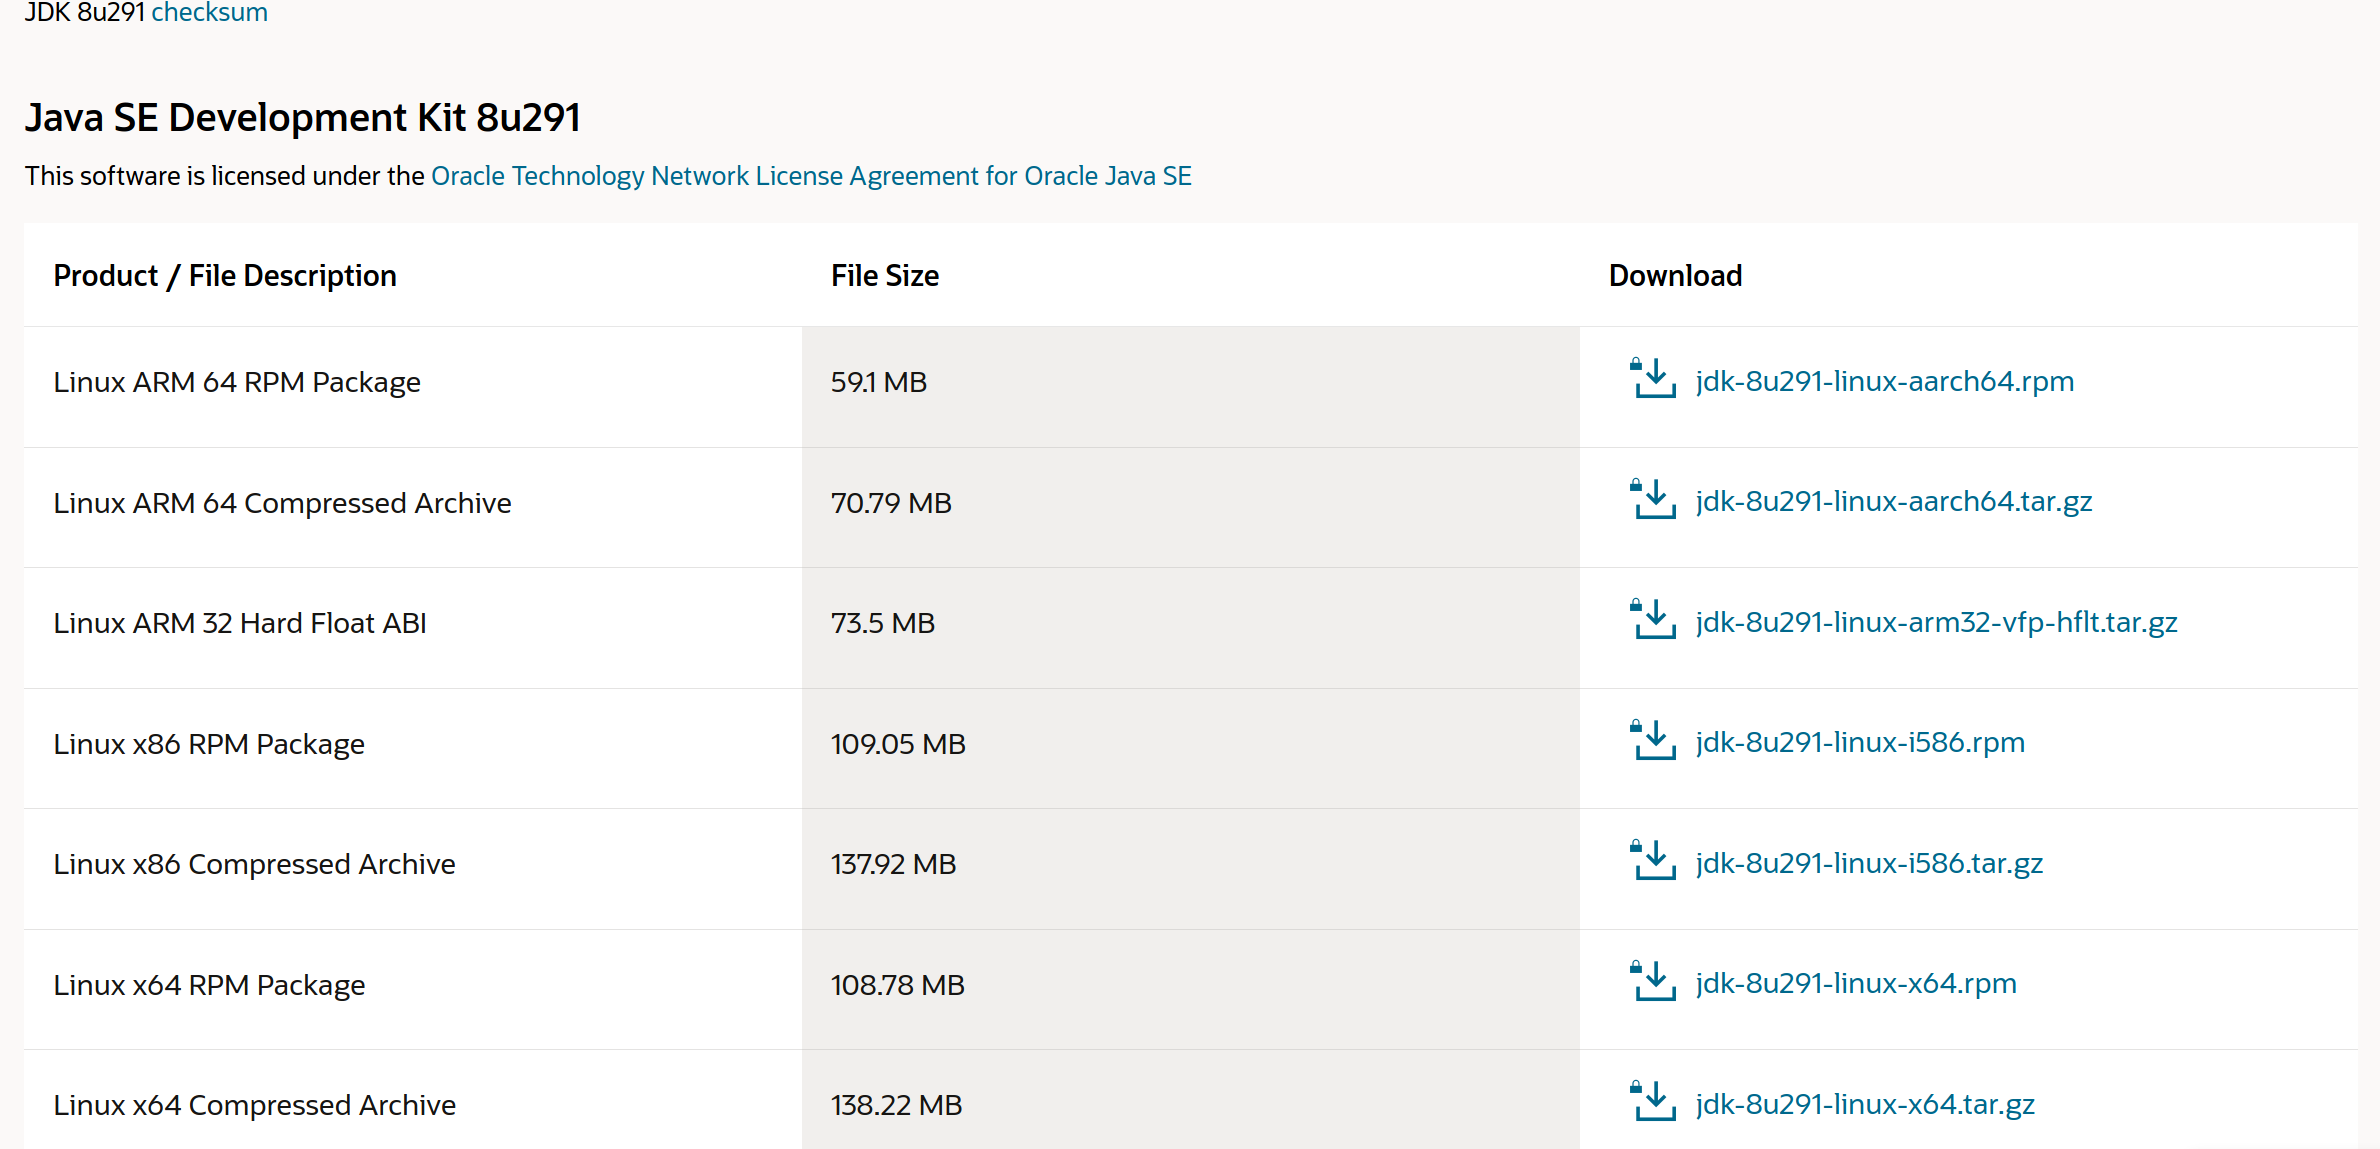Click download icon for linux-i586.rpm
Viewport: 2380px width, 1149px height.
(x=1653, y=741)
